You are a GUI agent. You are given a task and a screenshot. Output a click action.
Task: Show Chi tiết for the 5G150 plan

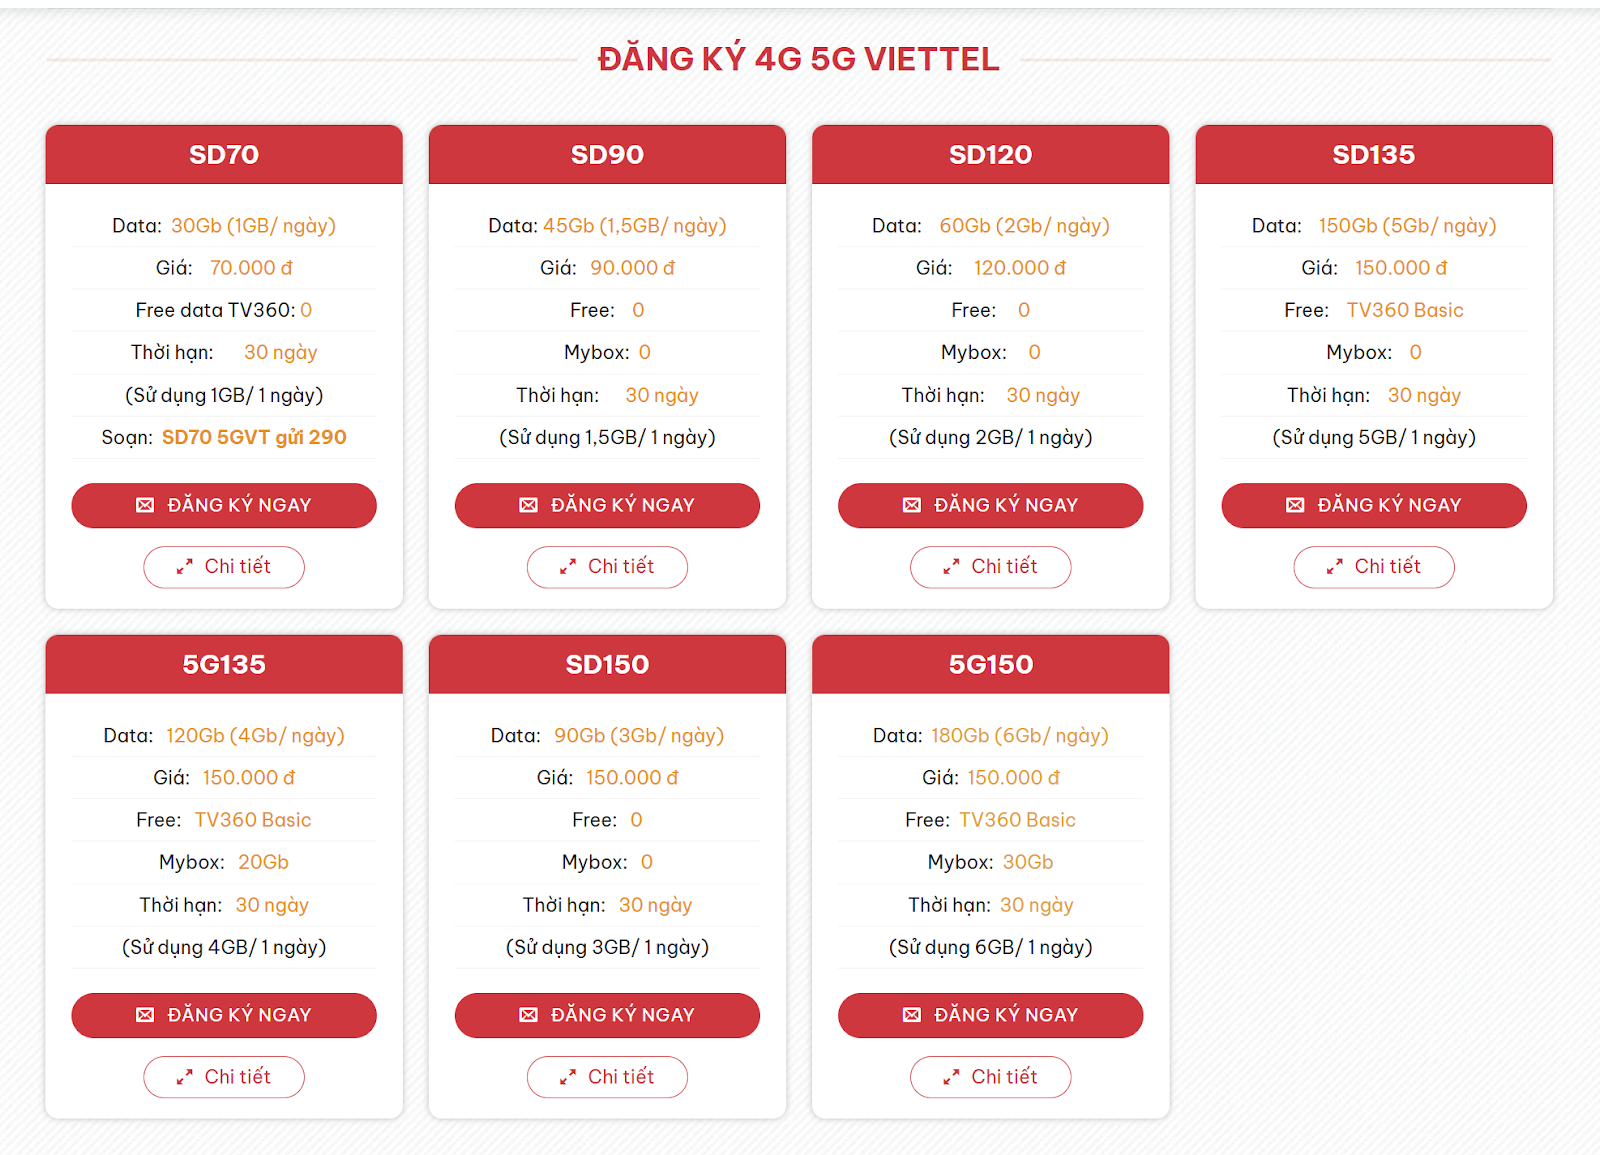click(990, 1077)
